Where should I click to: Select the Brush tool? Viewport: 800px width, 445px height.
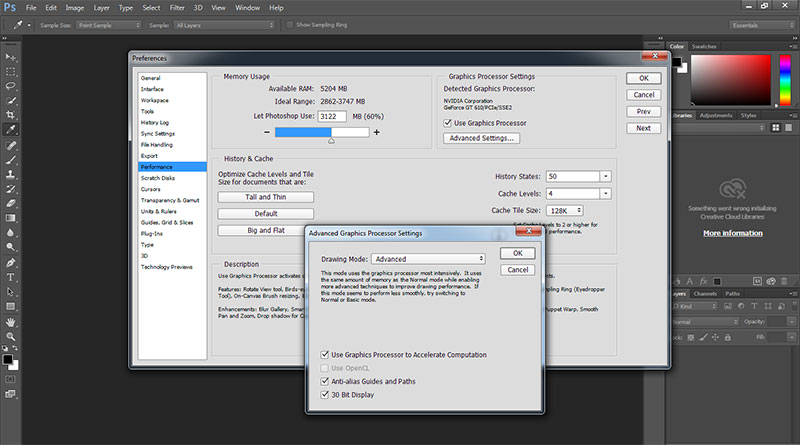click(11, 160)
